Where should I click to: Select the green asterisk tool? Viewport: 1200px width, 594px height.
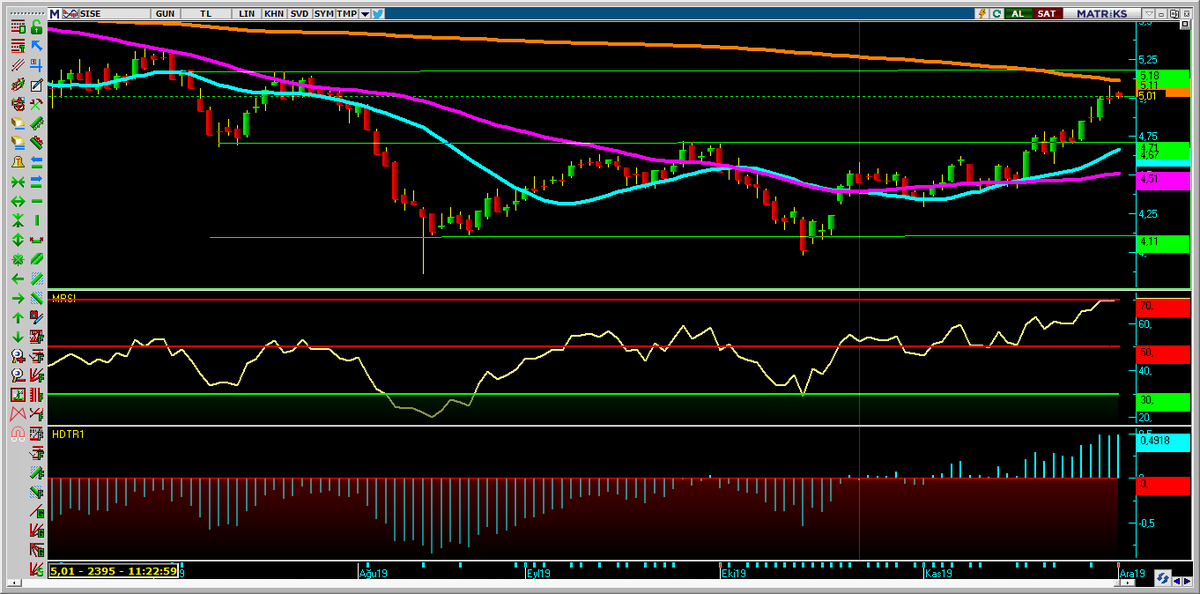pos(18,259)
